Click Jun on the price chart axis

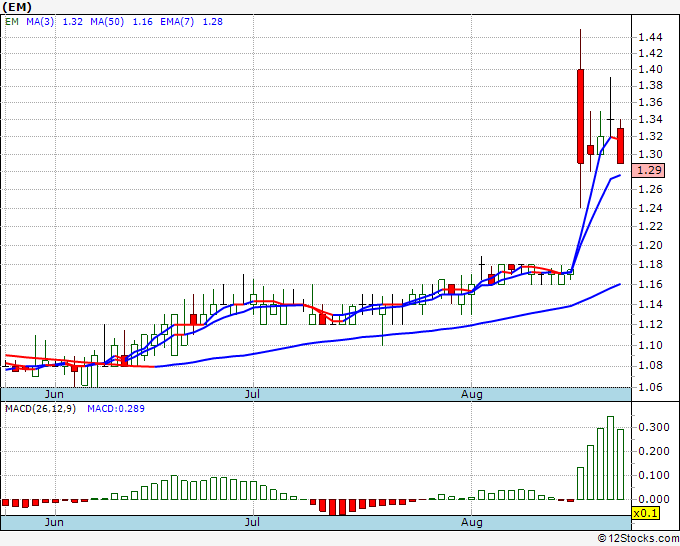click(54, 394)
